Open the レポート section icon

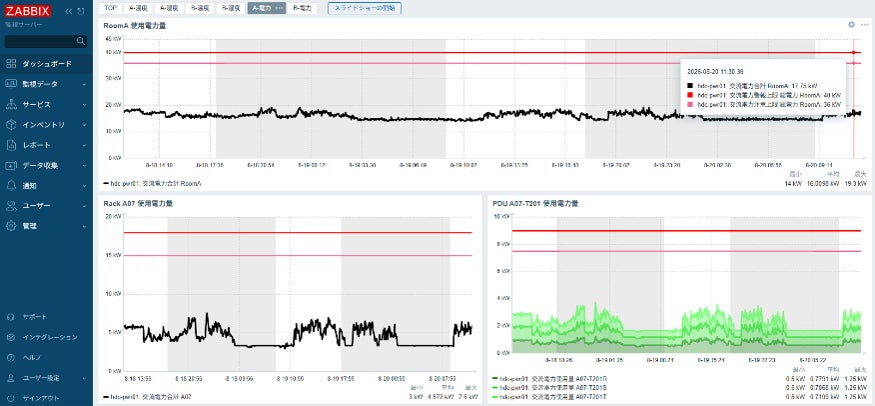(11, 145)
